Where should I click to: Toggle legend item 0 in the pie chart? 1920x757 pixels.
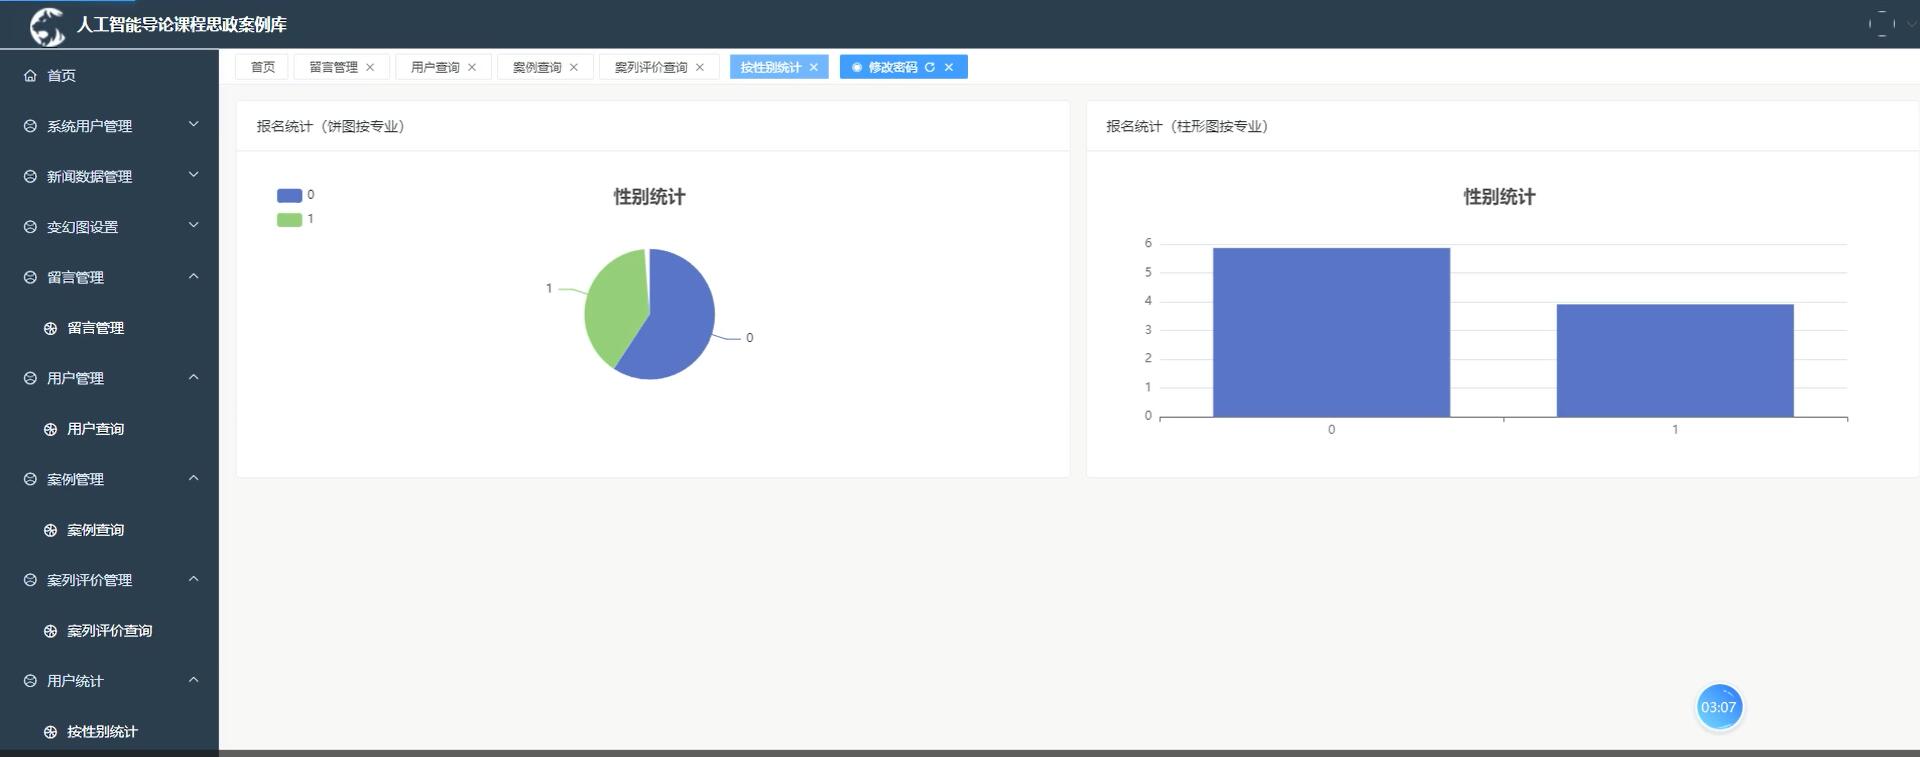(x=295, y=195)
